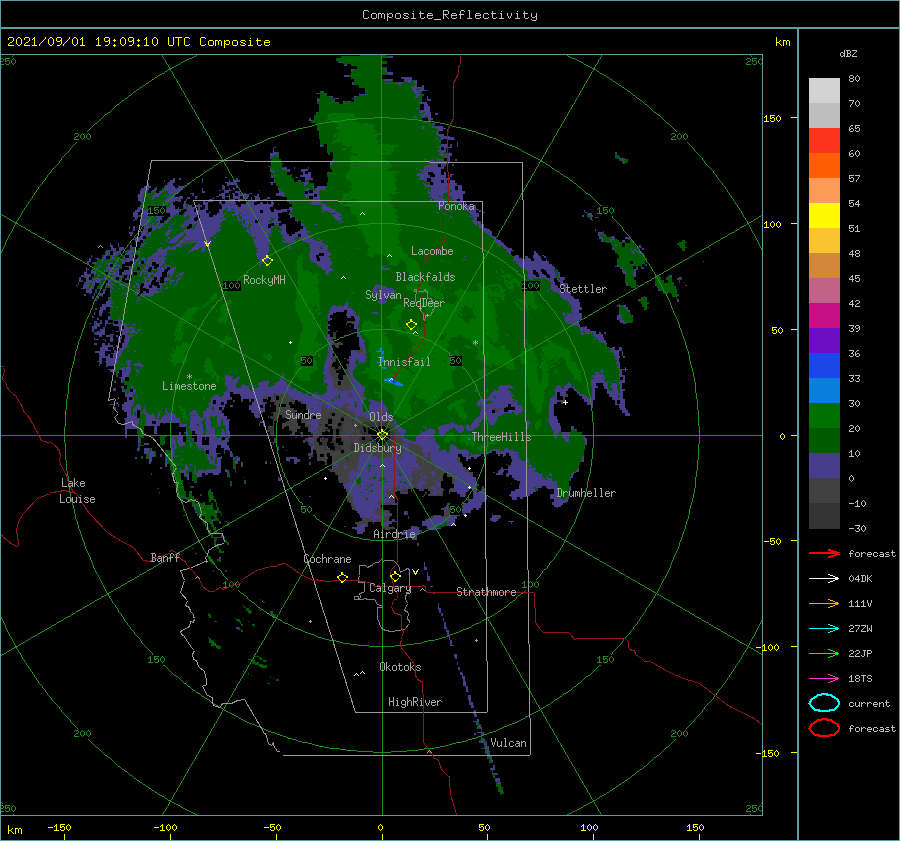
Task: Select the blue 33–36 dBZ swatch
Action: tap(824, 365)
